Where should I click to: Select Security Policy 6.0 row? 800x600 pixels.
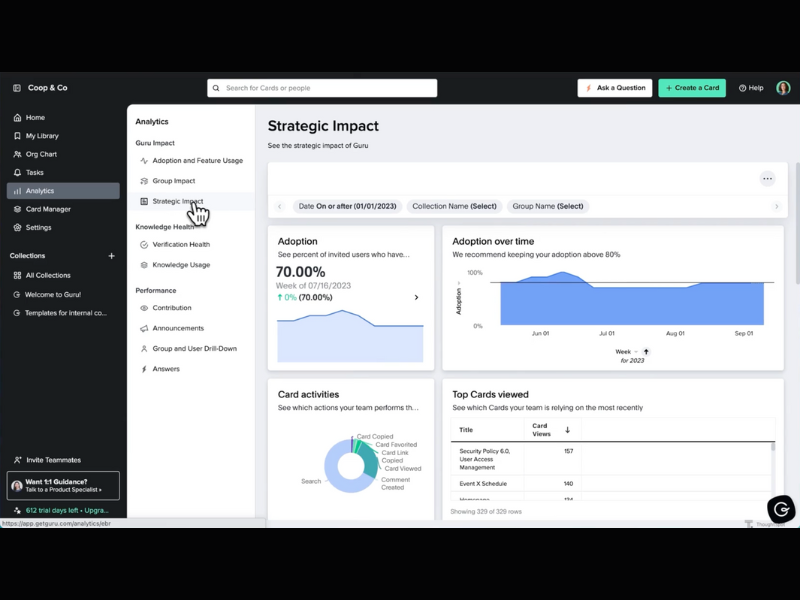[611, 459]
